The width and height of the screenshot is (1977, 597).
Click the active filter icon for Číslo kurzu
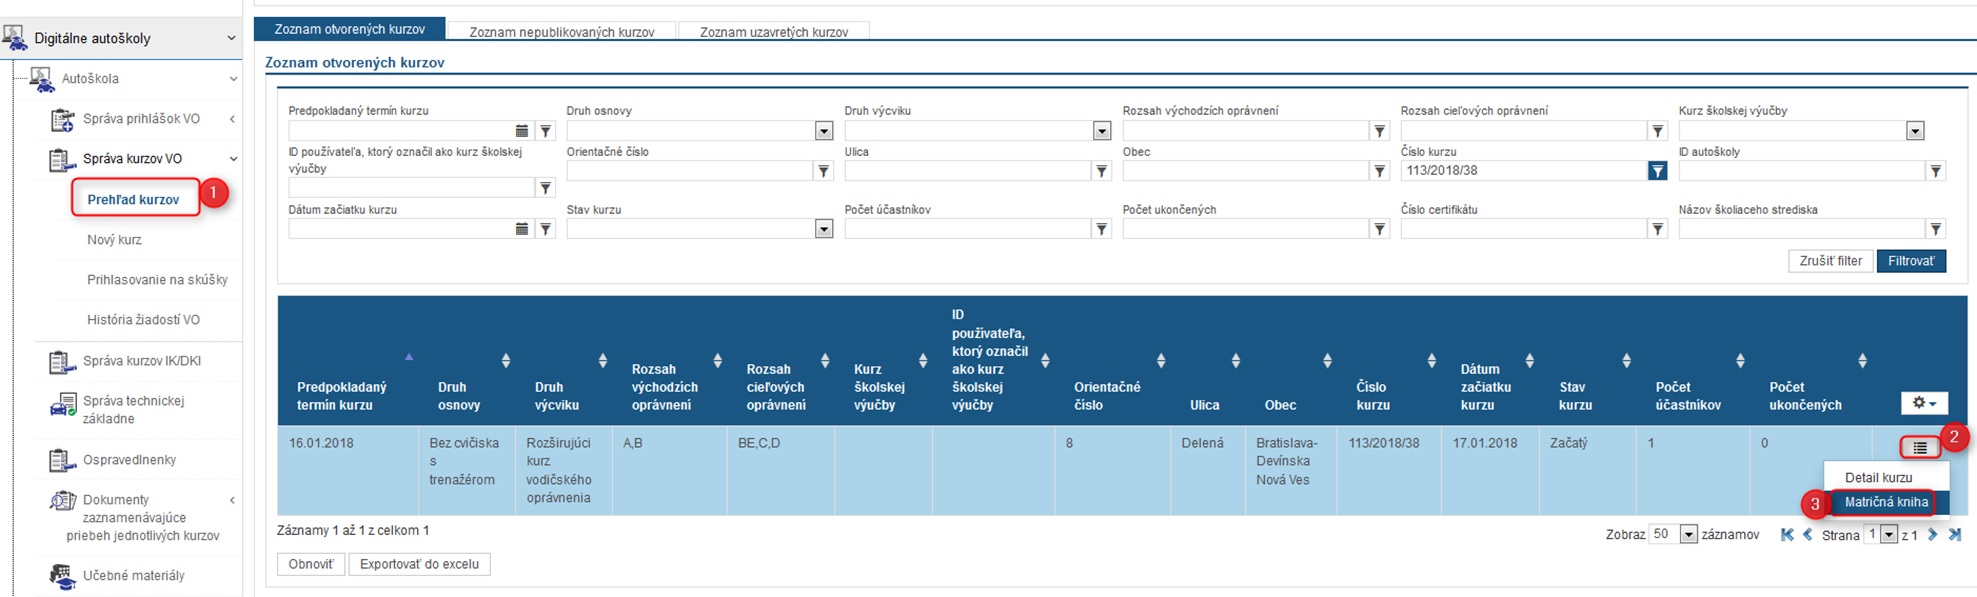(x=1657, y=171)
